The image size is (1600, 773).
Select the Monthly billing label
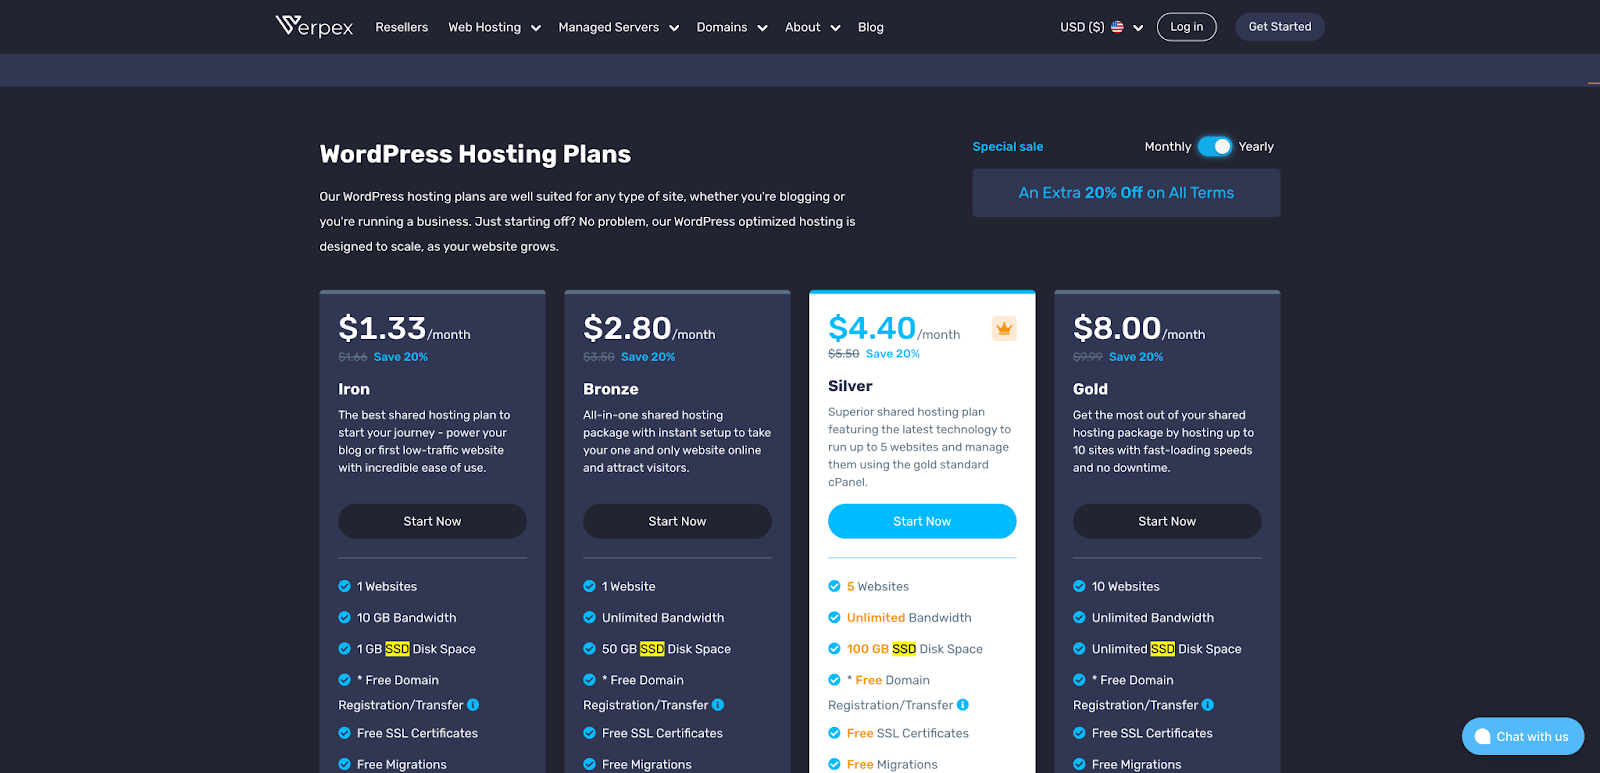pos(1167,146)
